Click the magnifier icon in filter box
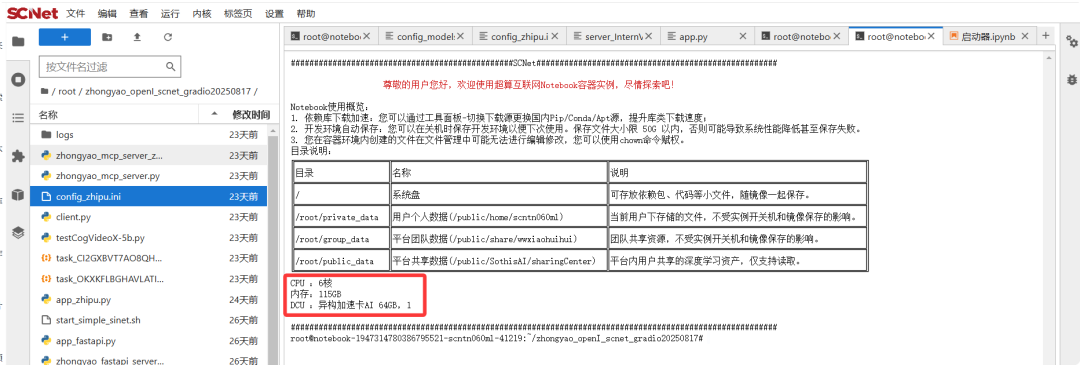The width and height of the screenshot is (1080, 365). point(170,67)
